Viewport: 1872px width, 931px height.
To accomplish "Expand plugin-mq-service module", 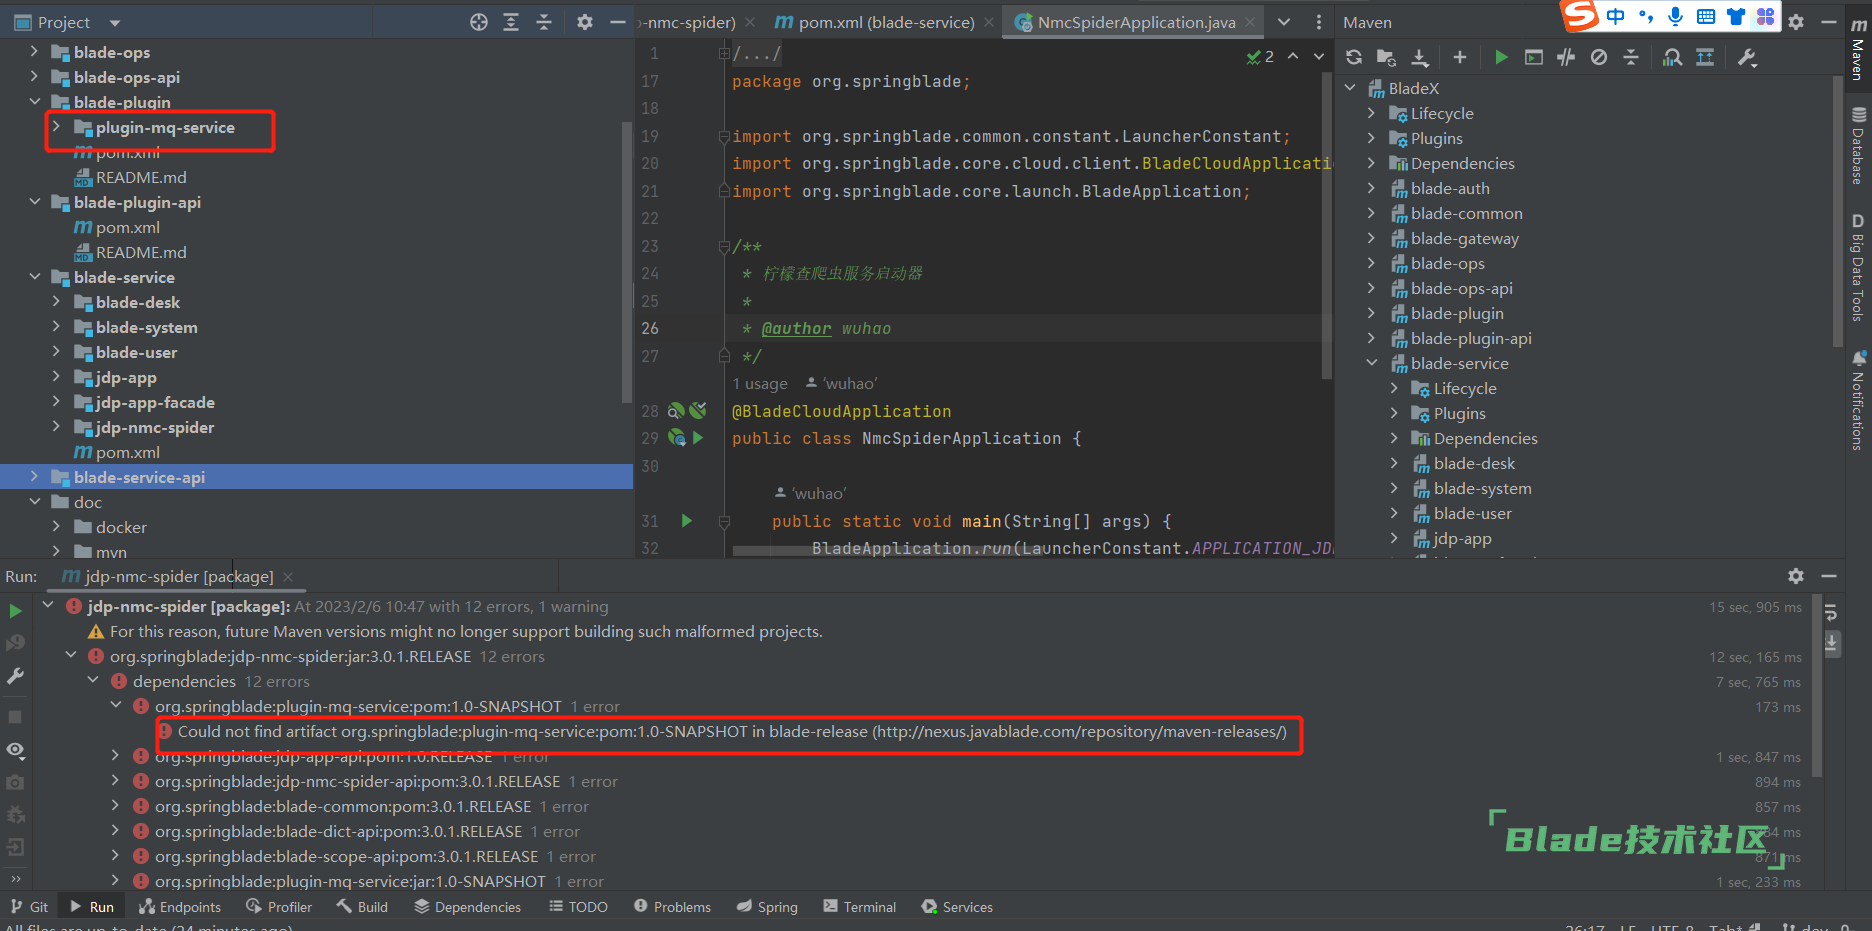I will click(x=57, y=126).
